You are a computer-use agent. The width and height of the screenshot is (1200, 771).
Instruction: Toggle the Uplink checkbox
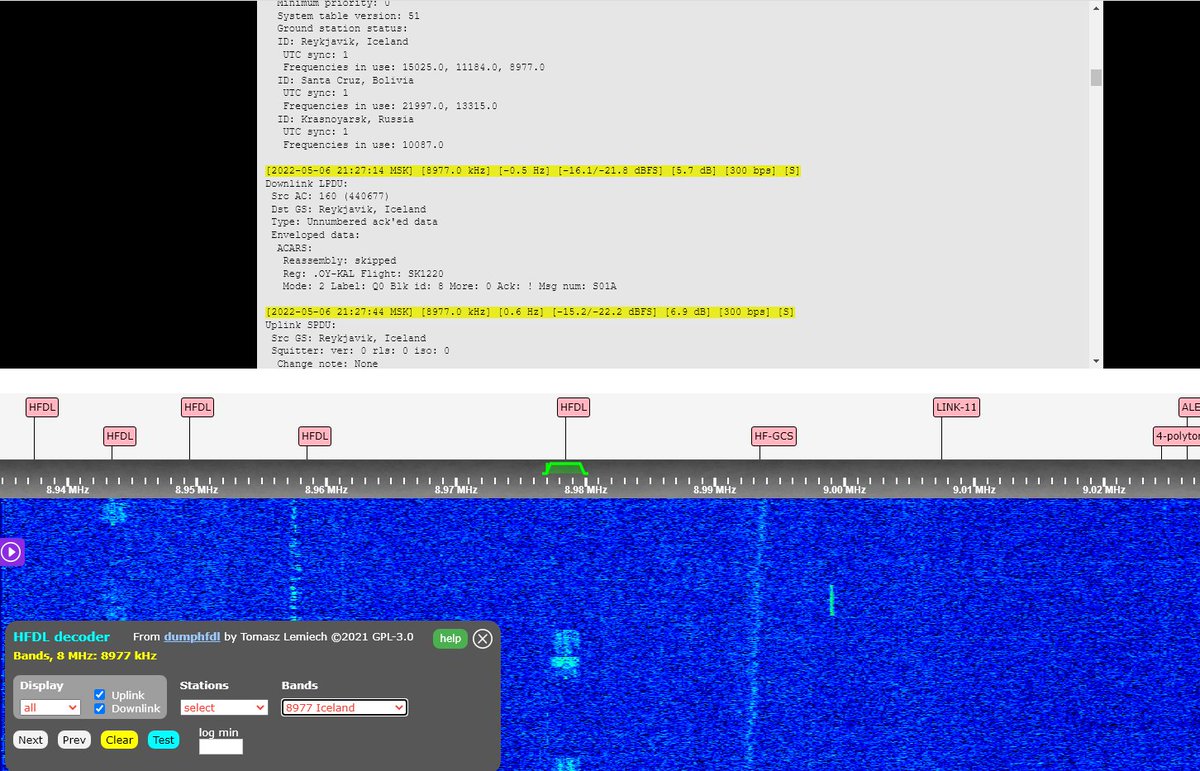[100, 695]
